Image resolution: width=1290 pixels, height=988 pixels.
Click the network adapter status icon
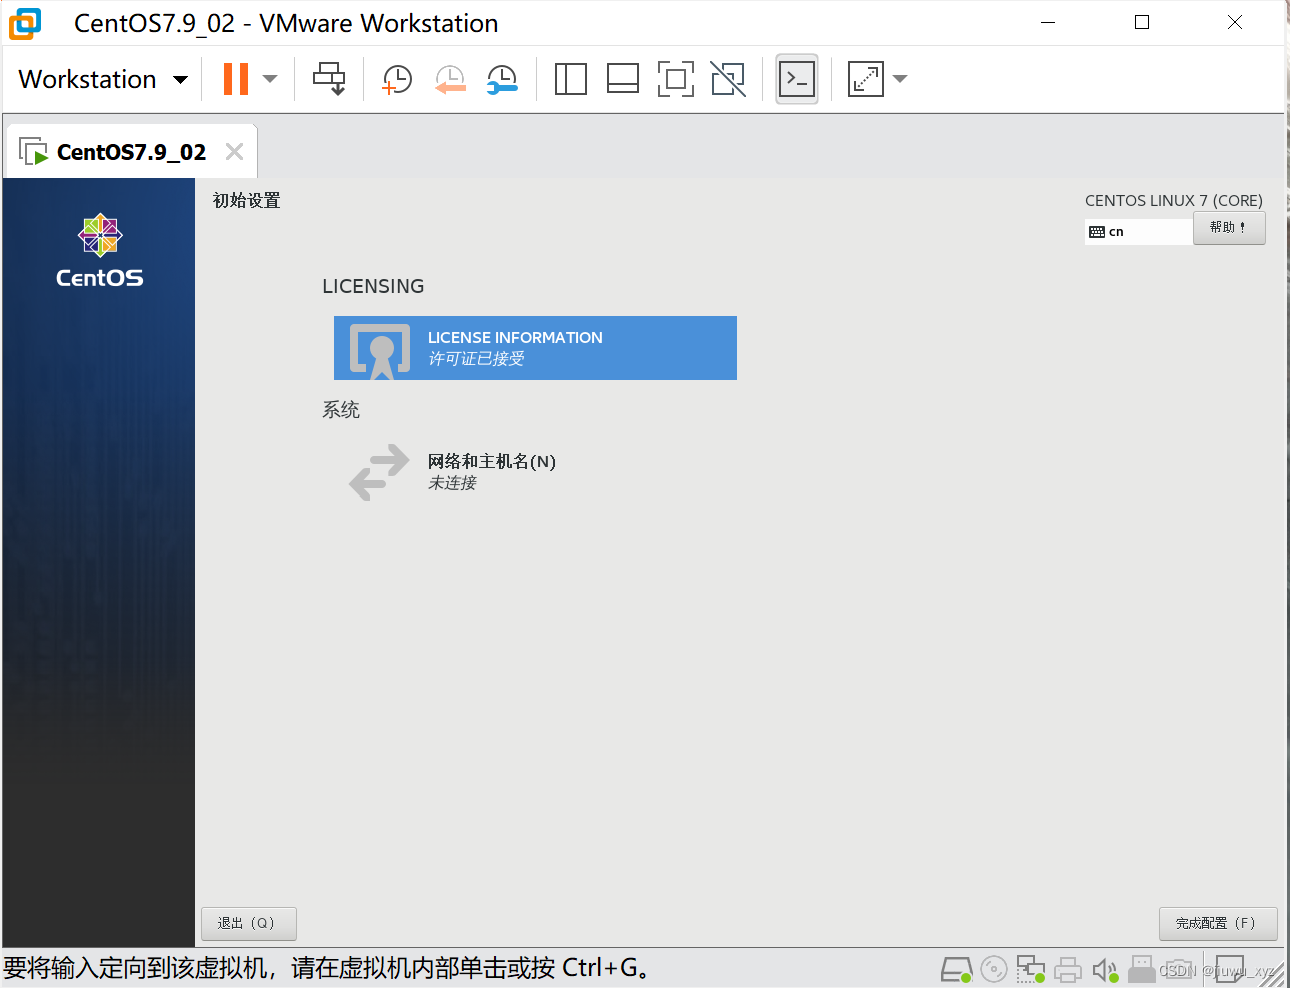pyautogui.click(x=1031, y=969)
